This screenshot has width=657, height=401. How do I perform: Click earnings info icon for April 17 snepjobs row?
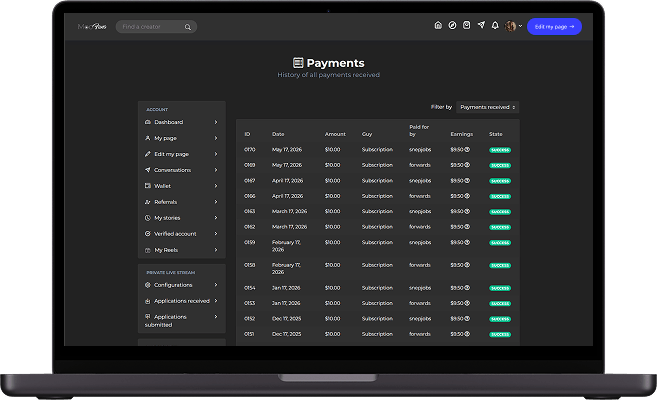[467, 181]
